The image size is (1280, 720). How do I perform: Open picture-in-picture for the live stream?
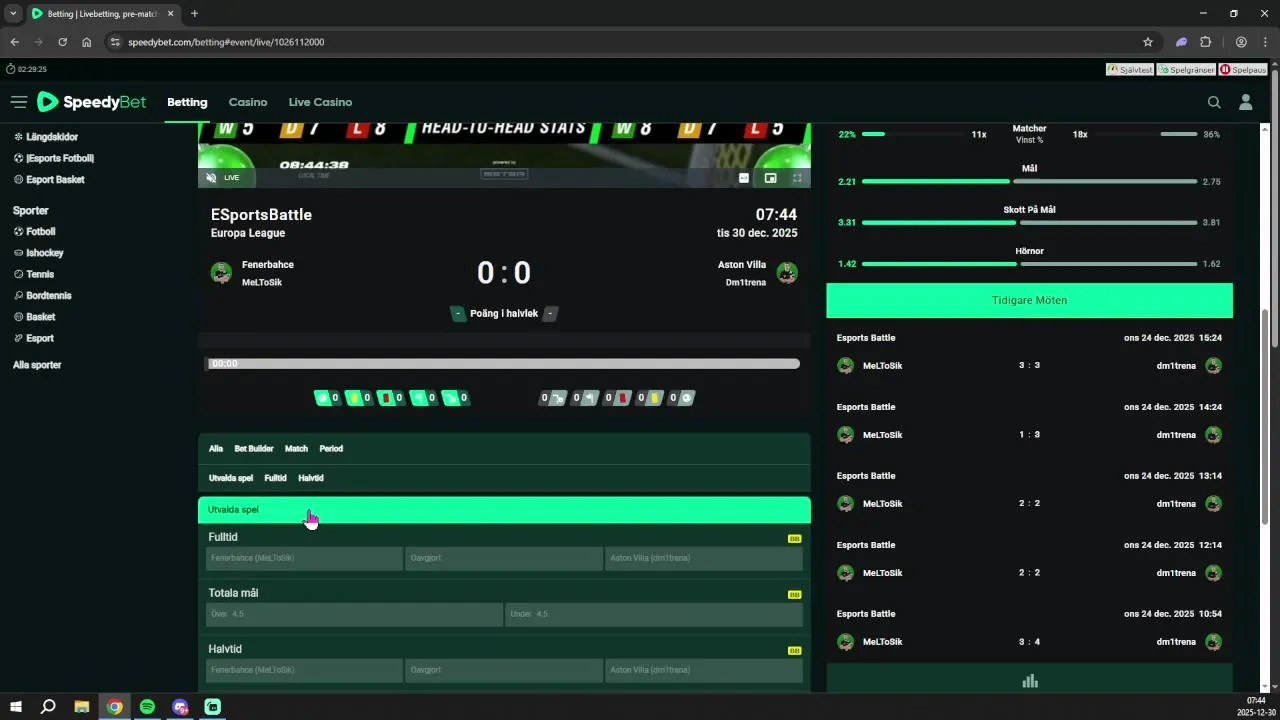pos(770,178)
